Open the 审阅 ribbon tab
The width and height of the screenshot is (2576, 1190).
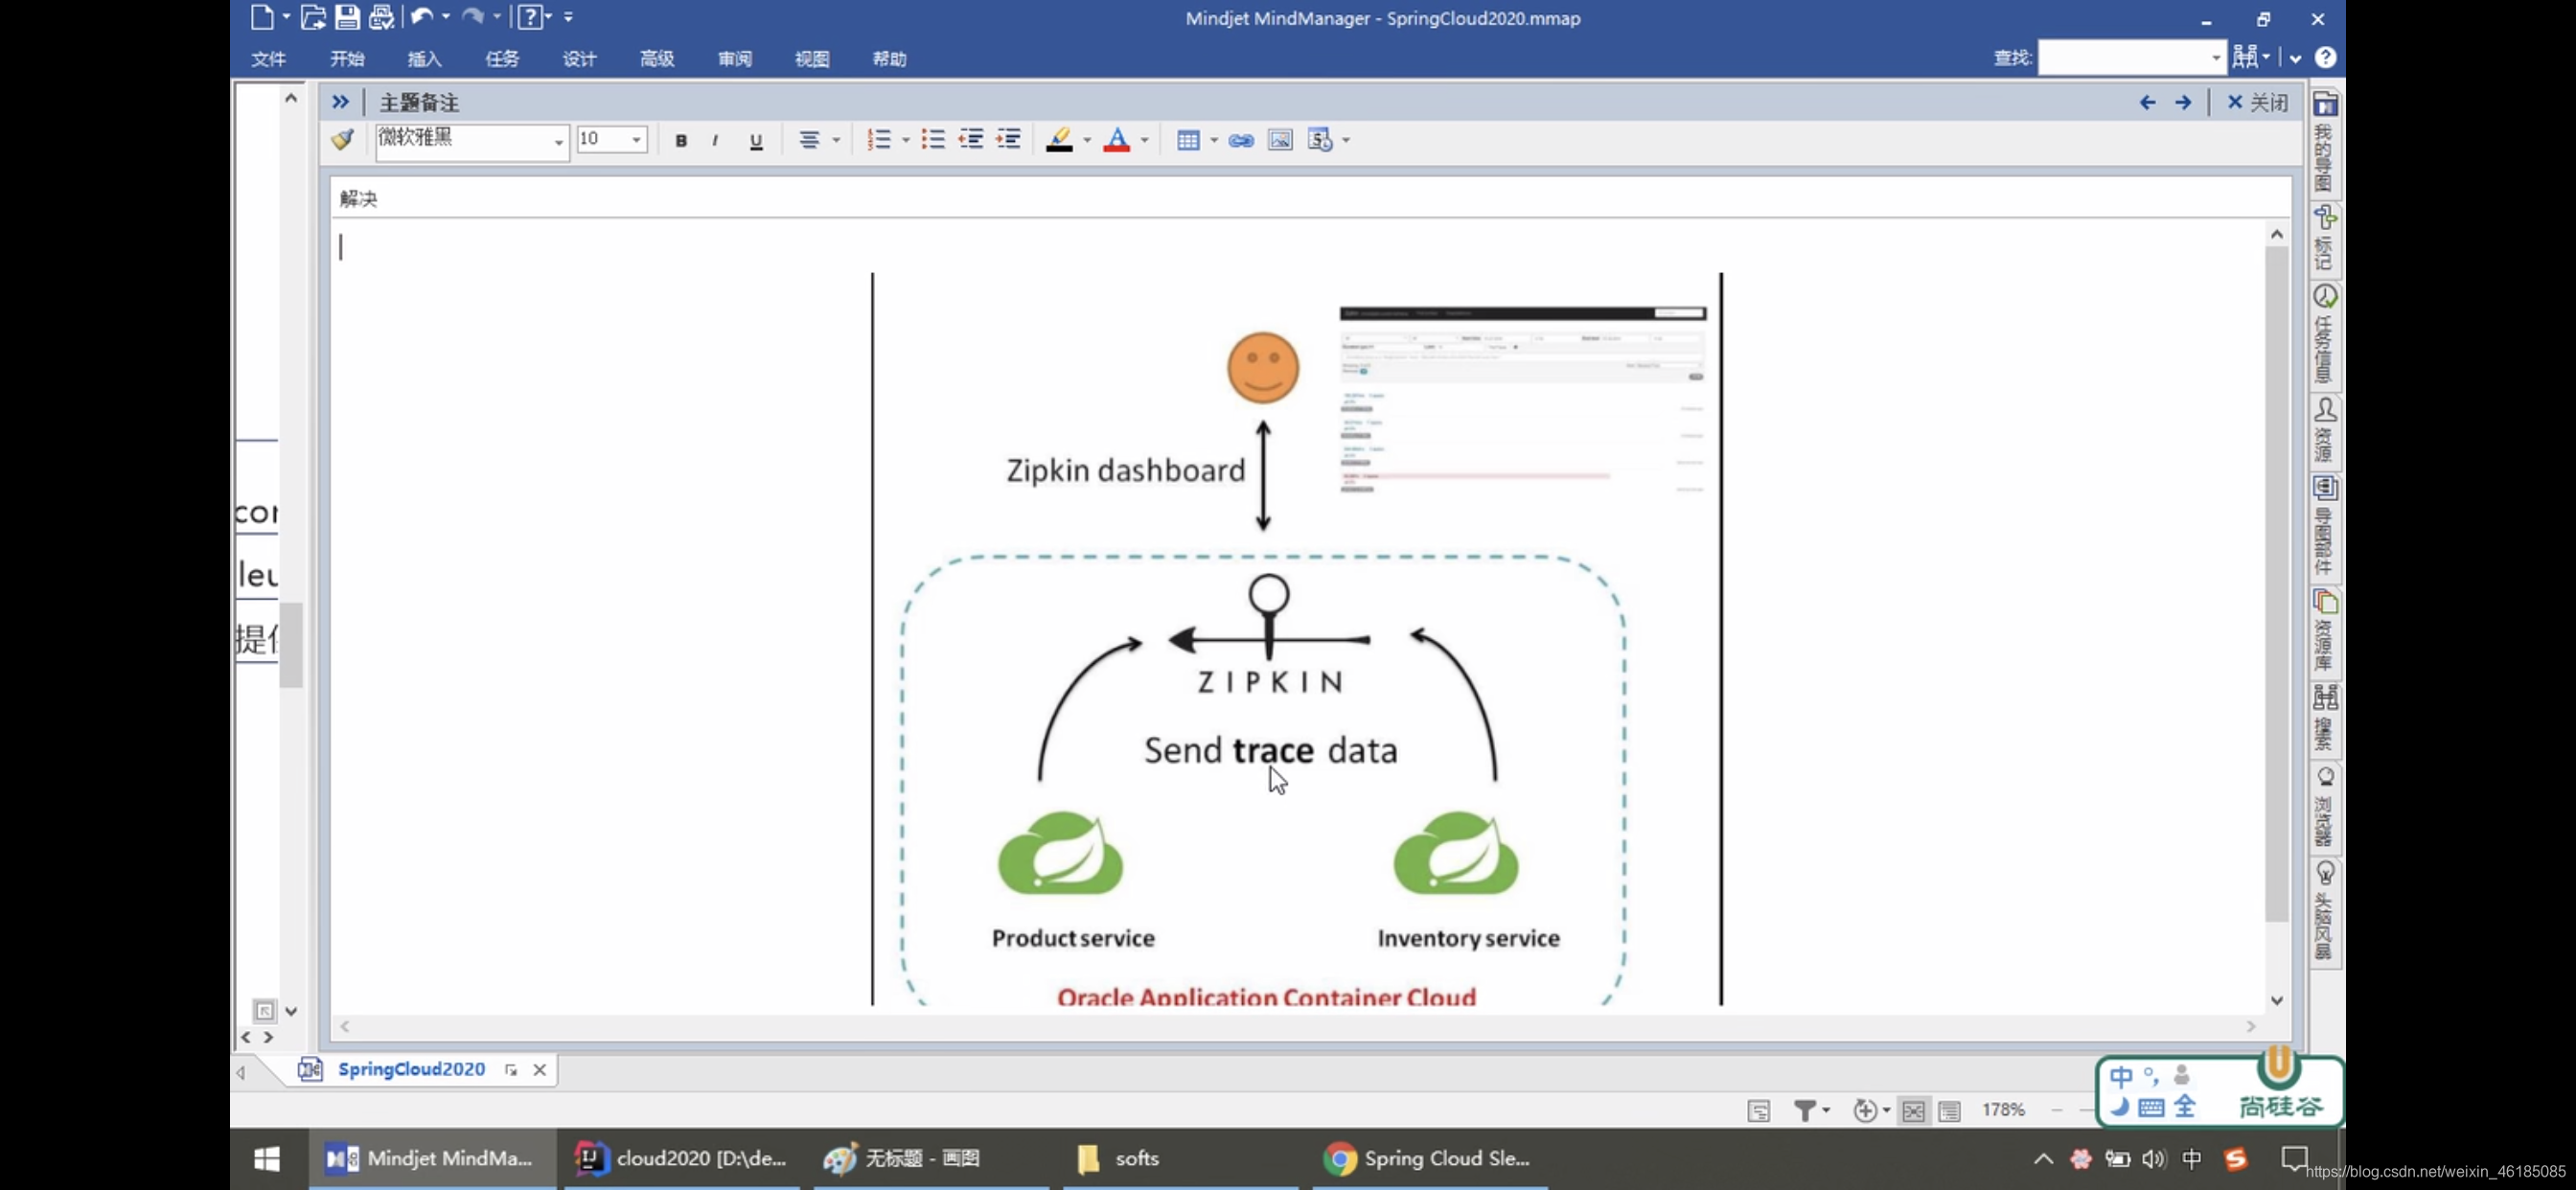click(735, 59)
